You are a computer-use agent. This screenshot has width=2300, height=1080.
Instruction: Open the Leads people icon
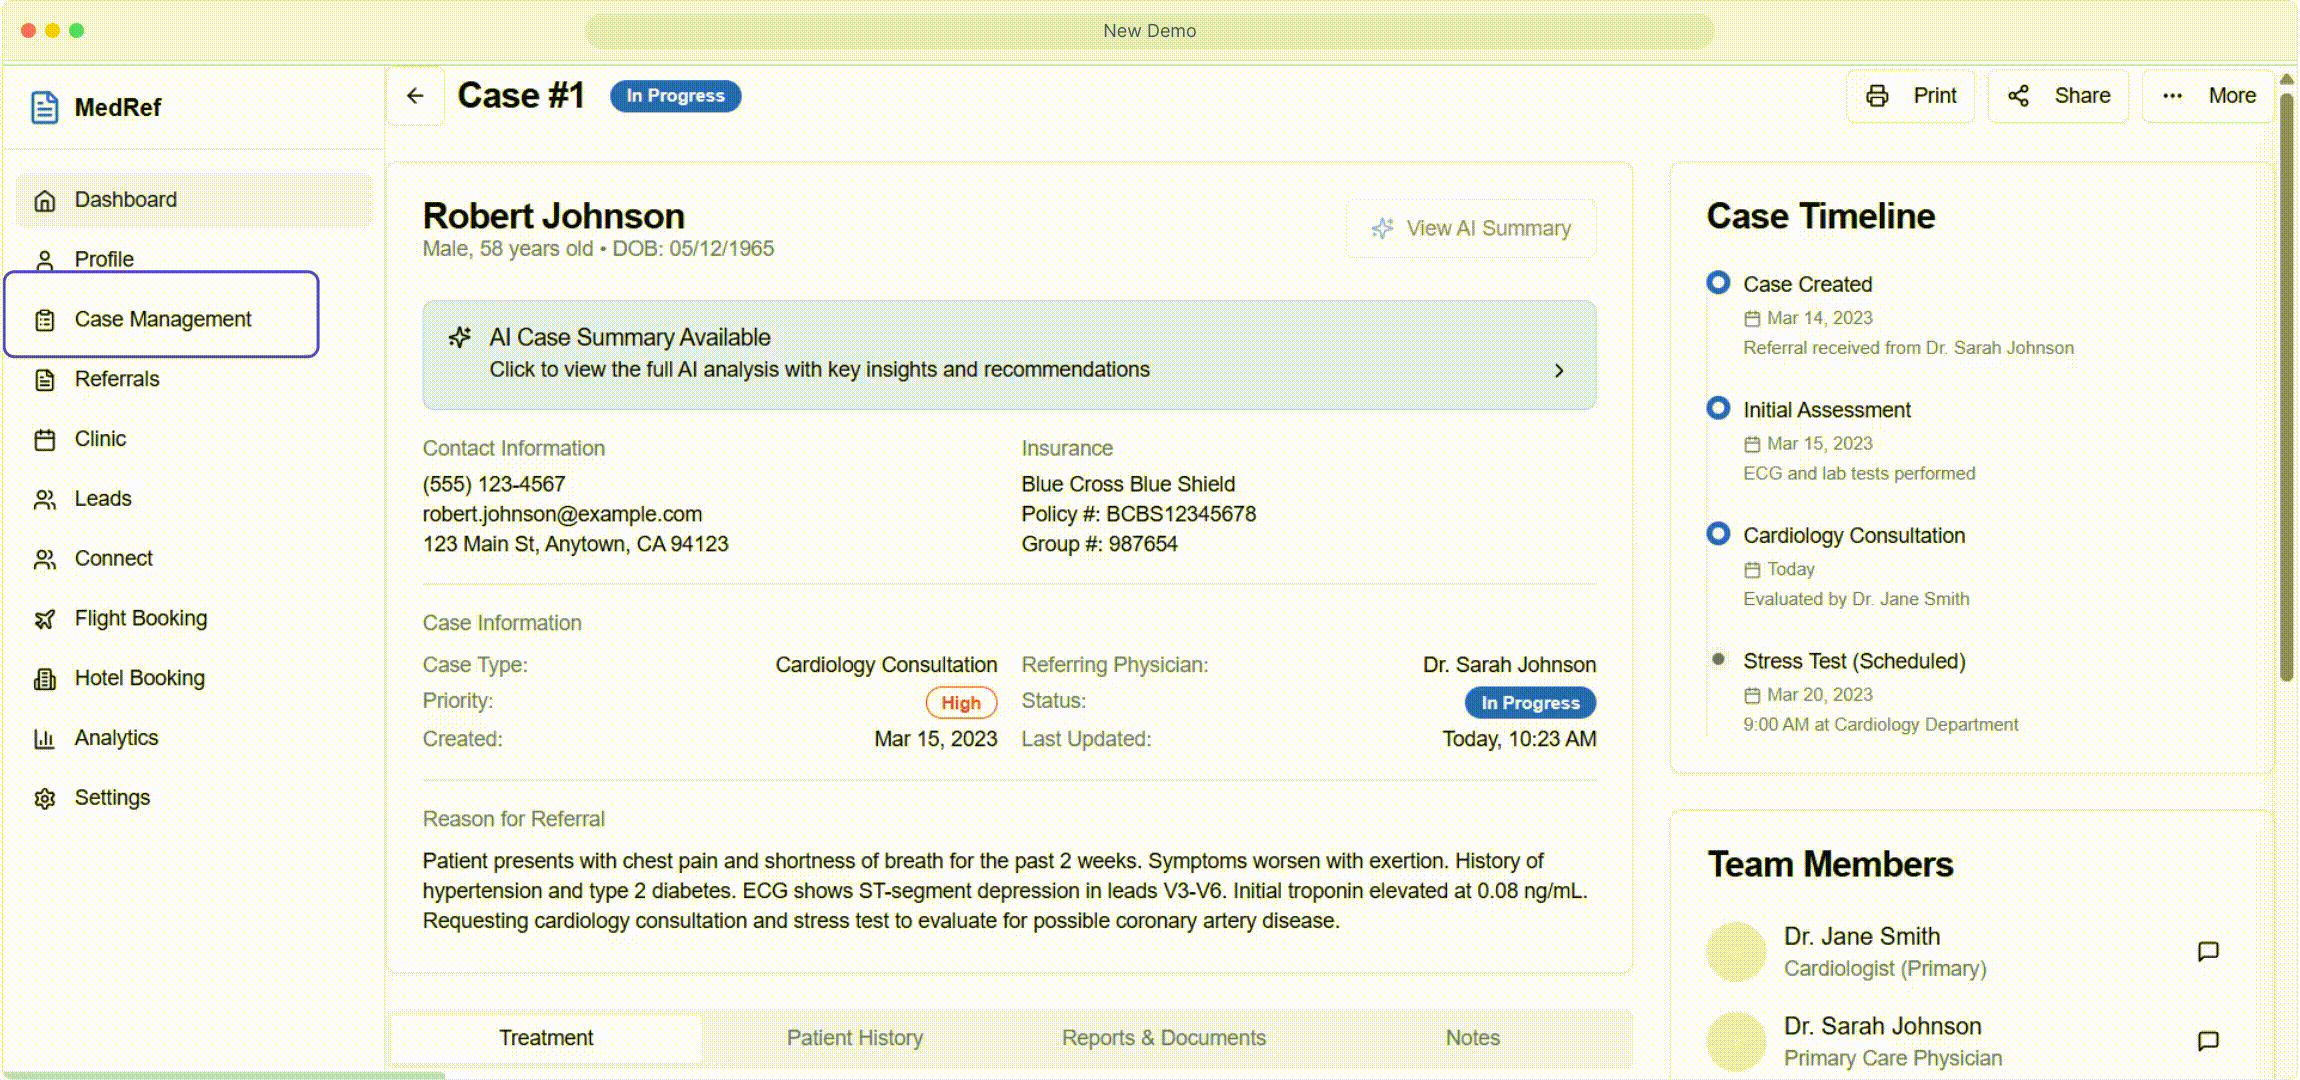coord(44,498)
